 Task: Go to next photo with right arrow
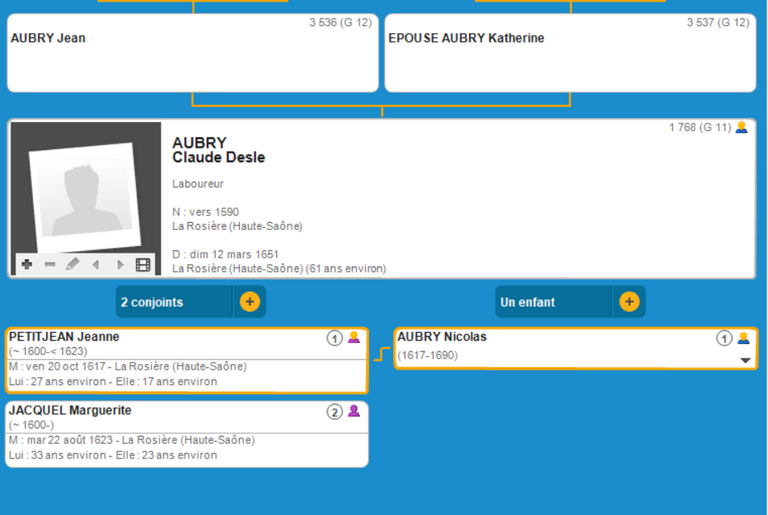120,265
